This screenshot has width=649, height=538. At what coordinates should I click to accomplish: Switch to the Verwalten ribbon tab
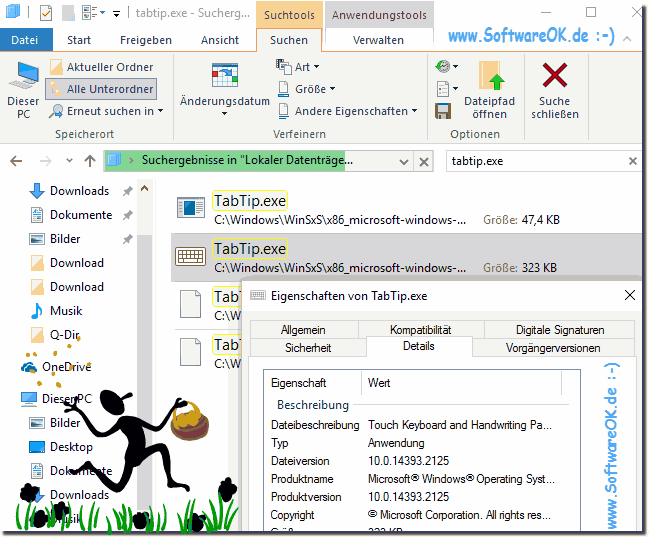click(x=378, y=40)
